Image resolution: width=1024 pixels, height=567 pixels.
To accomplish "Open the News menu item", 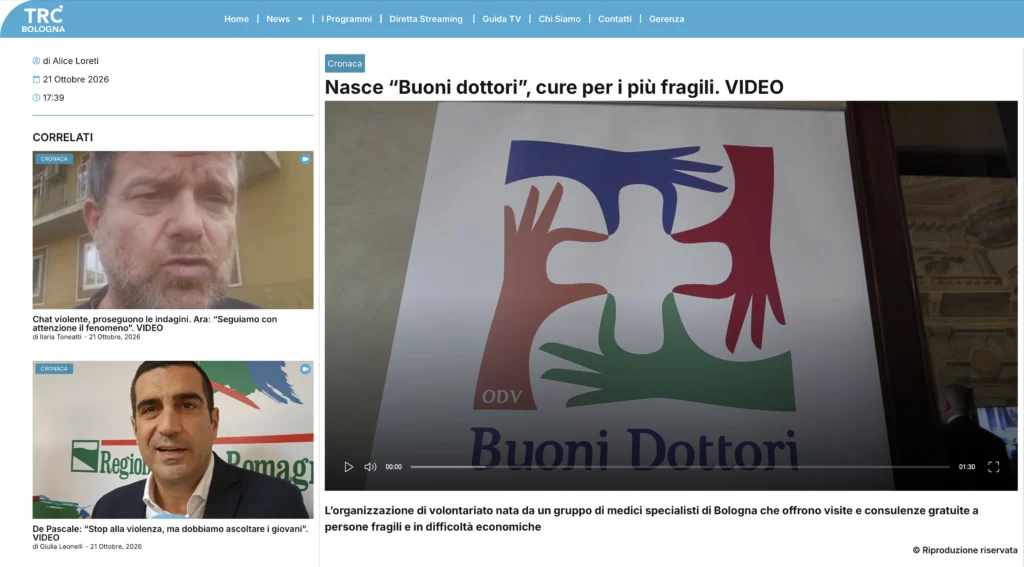I will (278, 19).
